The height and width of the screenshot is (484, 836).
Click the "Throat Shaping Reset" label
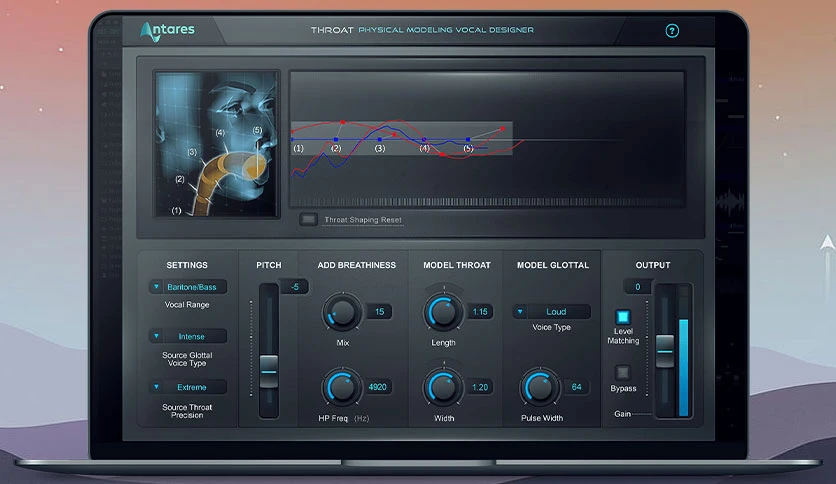[363, 220]
